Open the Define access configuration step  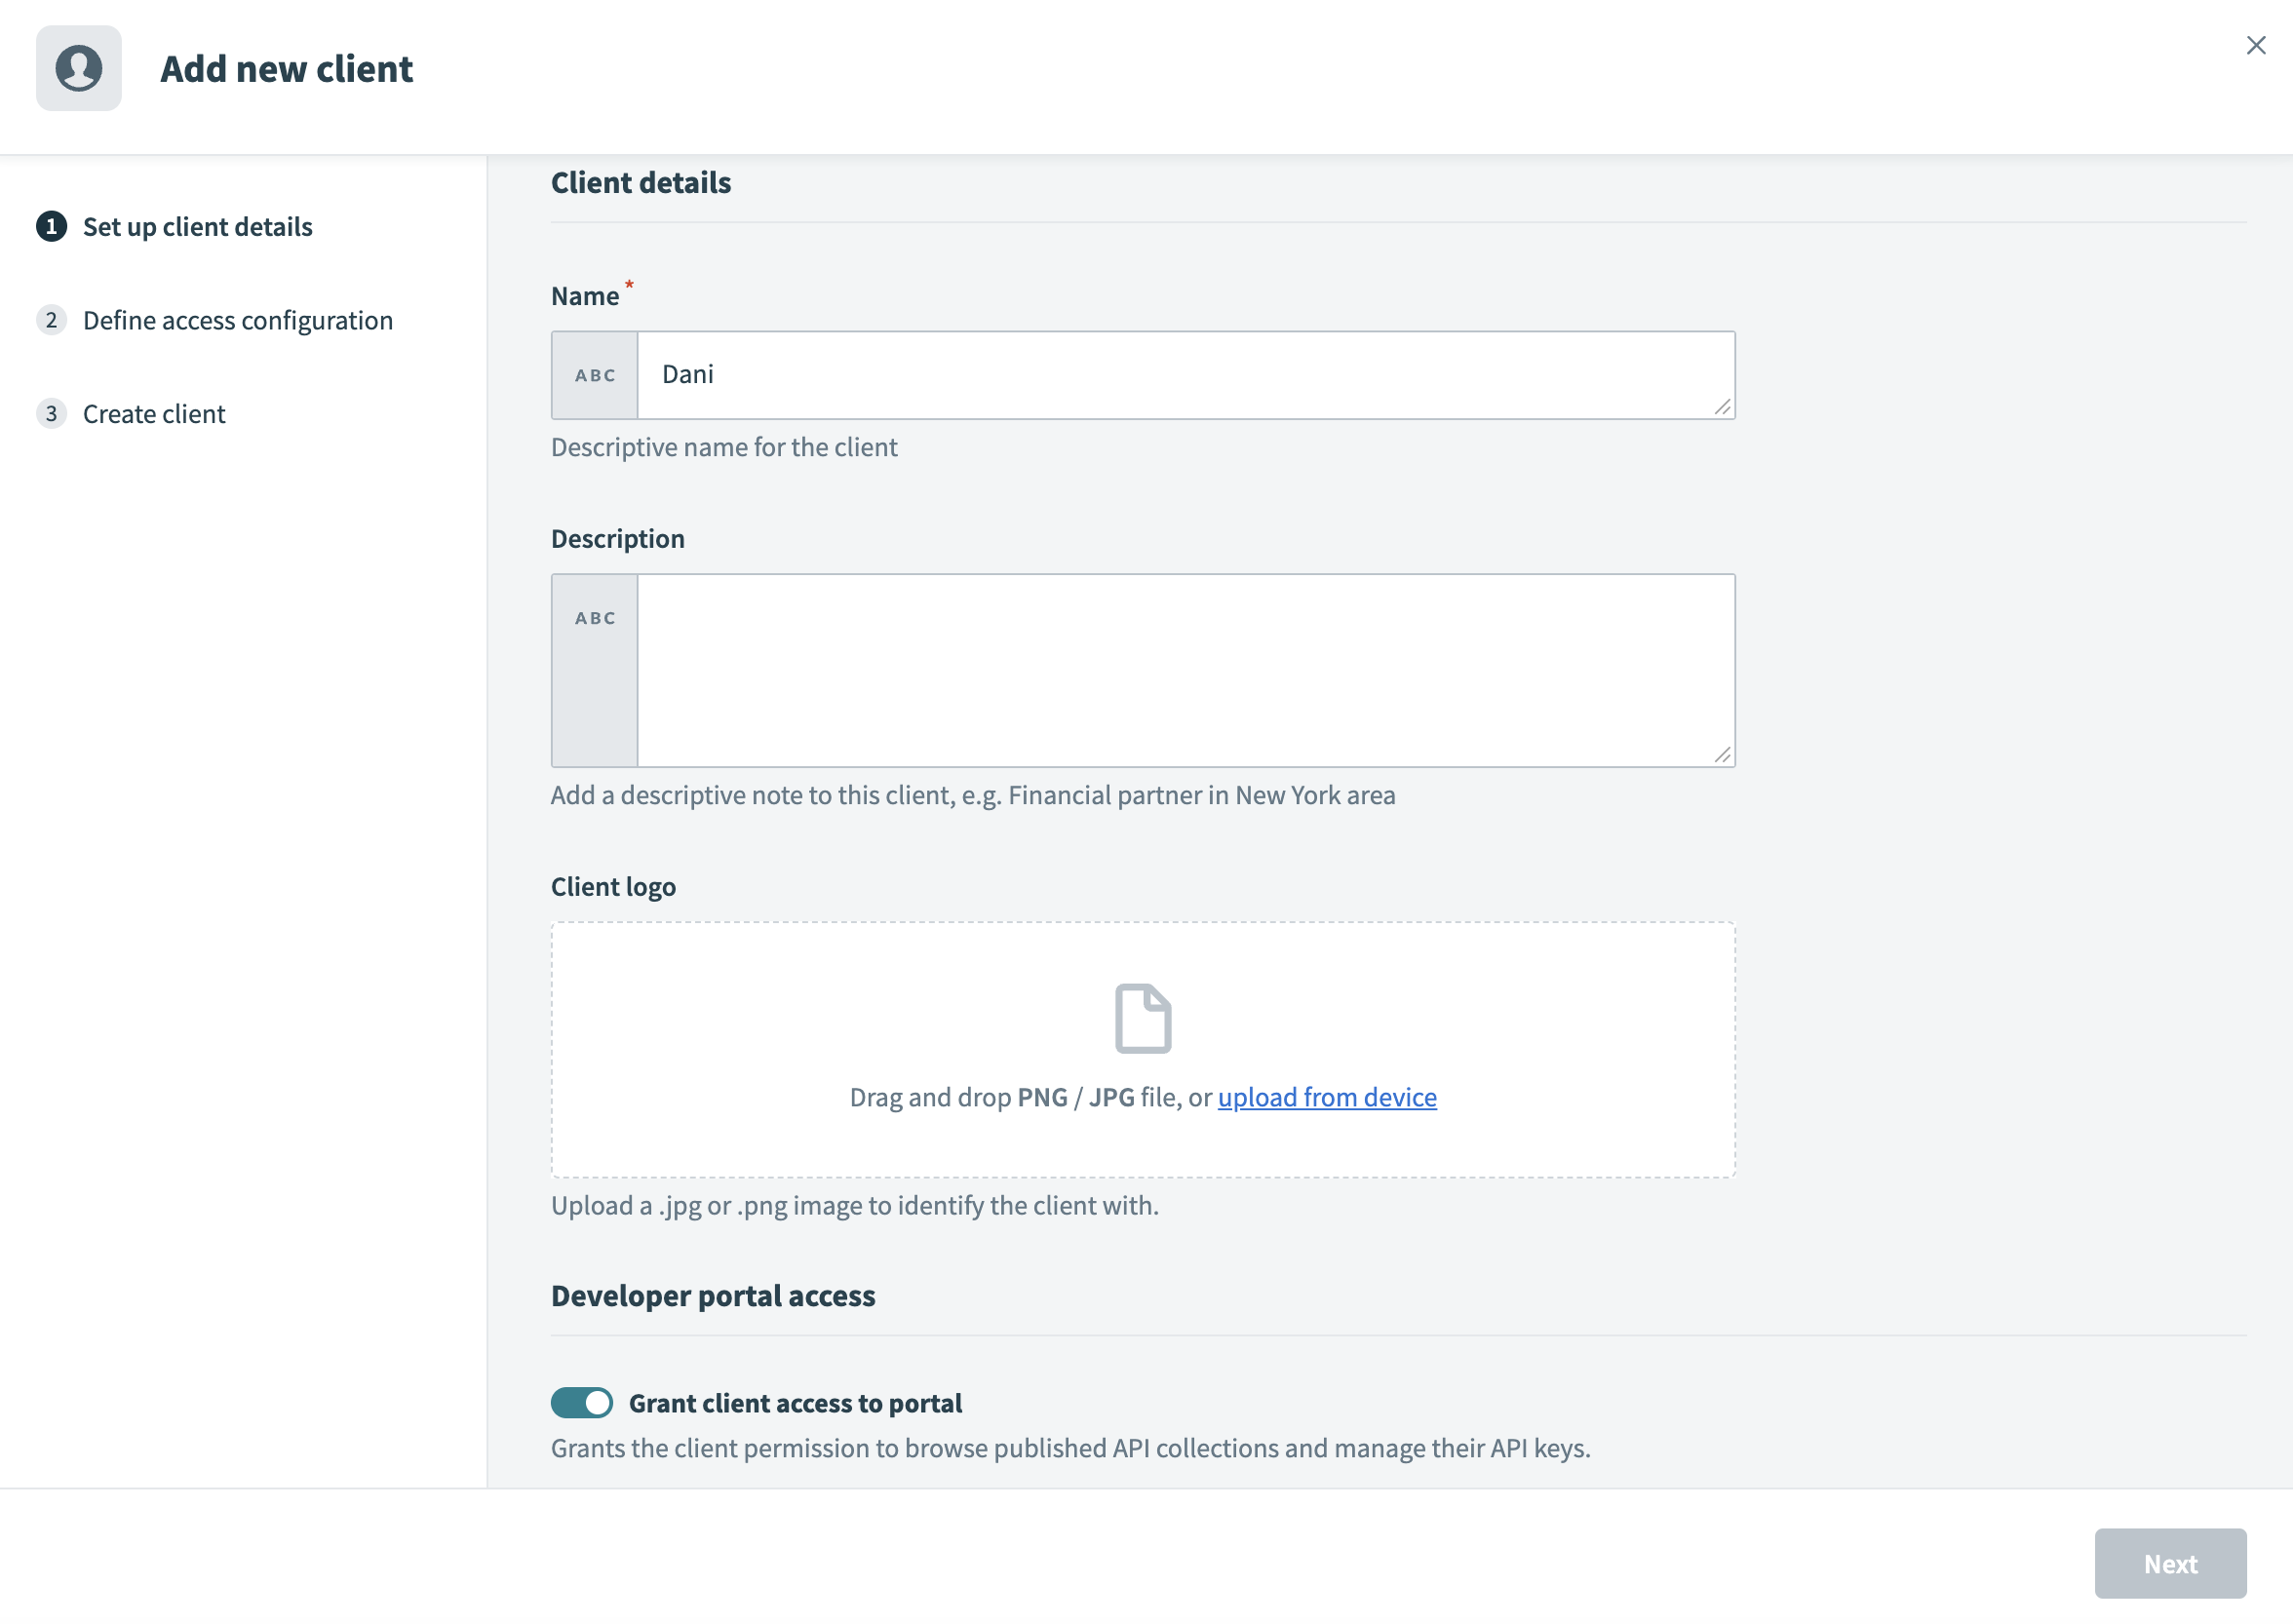coord(237,320)
